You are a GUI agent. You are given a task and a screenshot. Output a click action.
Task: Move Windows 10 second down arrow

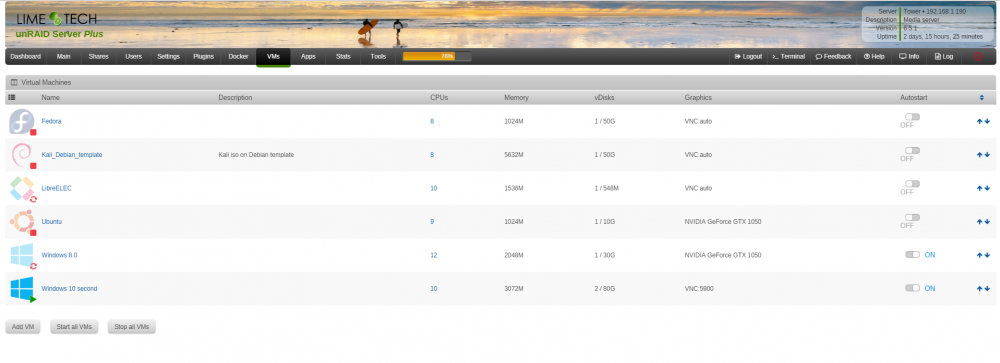pyautogui.click(x=987, y=288)
